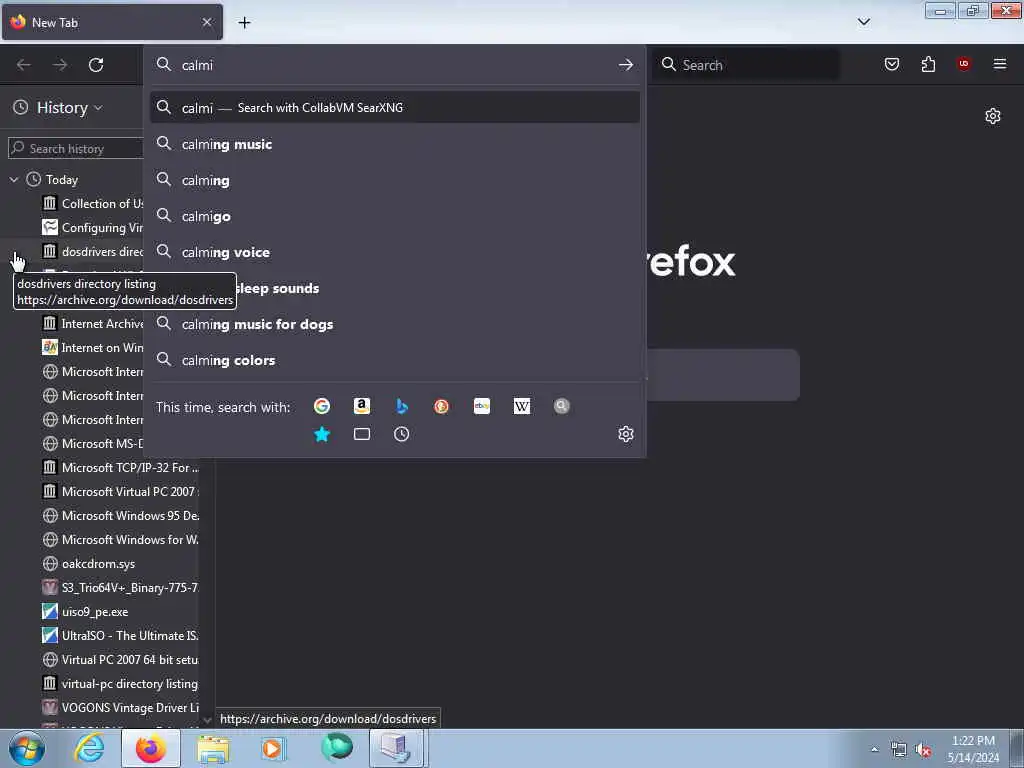This screenshot has width=1024, height=768.
Task: Go back one page
Action: pyautogui.click(x=24, y=65)
